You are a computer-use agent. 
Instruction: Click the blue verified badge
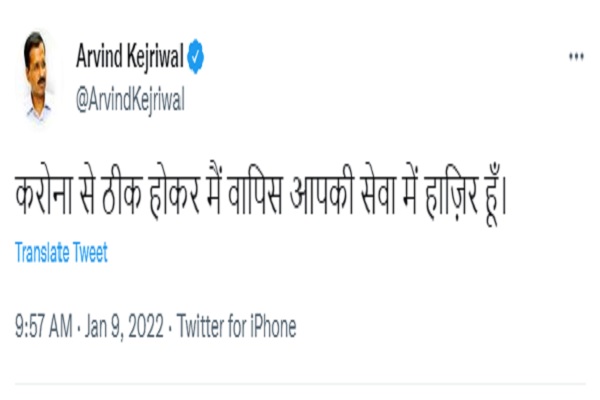pyautogui.click(x=195, y=58)
